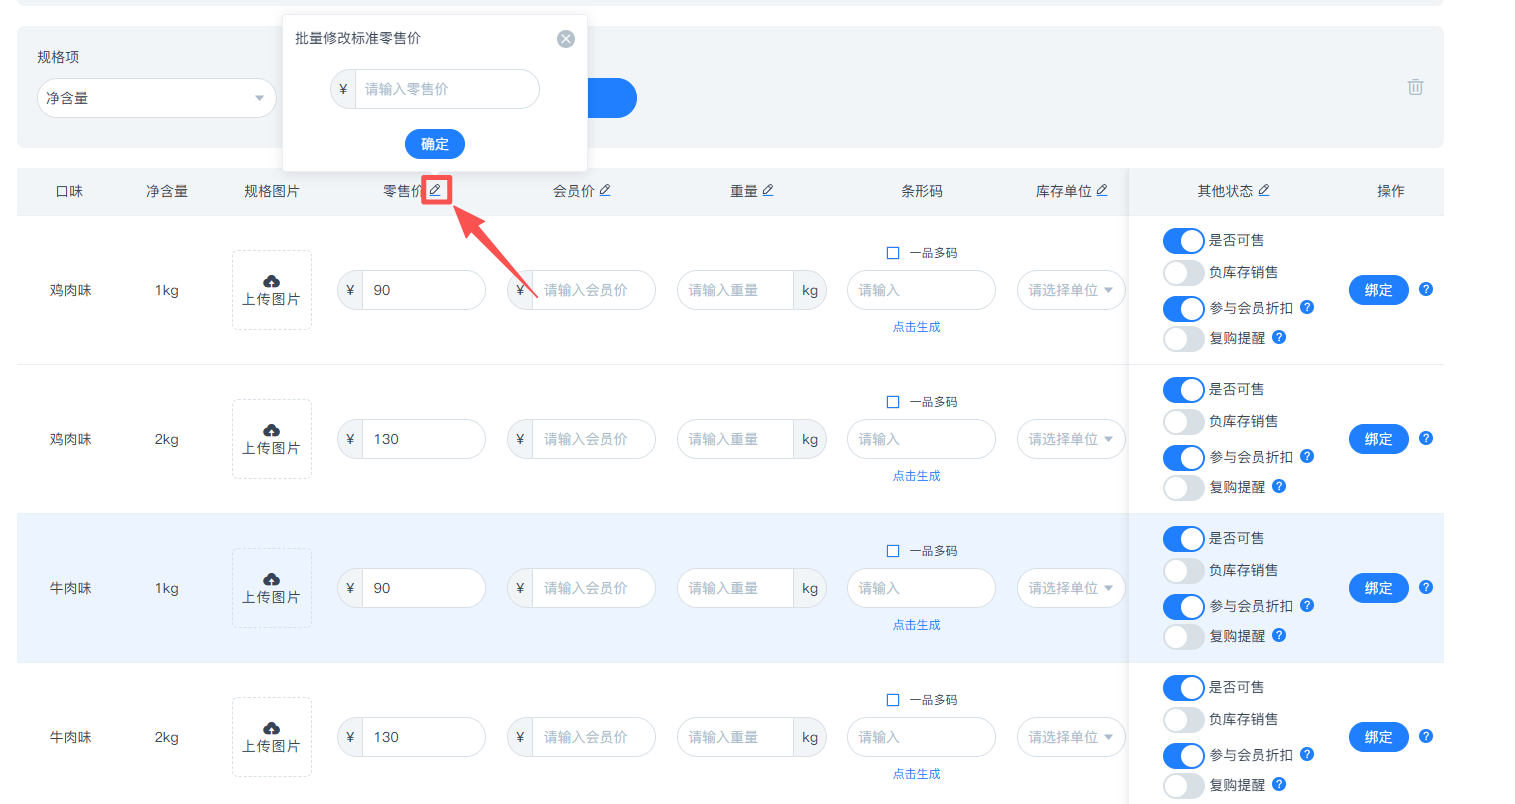
Task: Click the 请输入零售价 input in the popup
Action: pyautogui.click(x=446, y=89)
